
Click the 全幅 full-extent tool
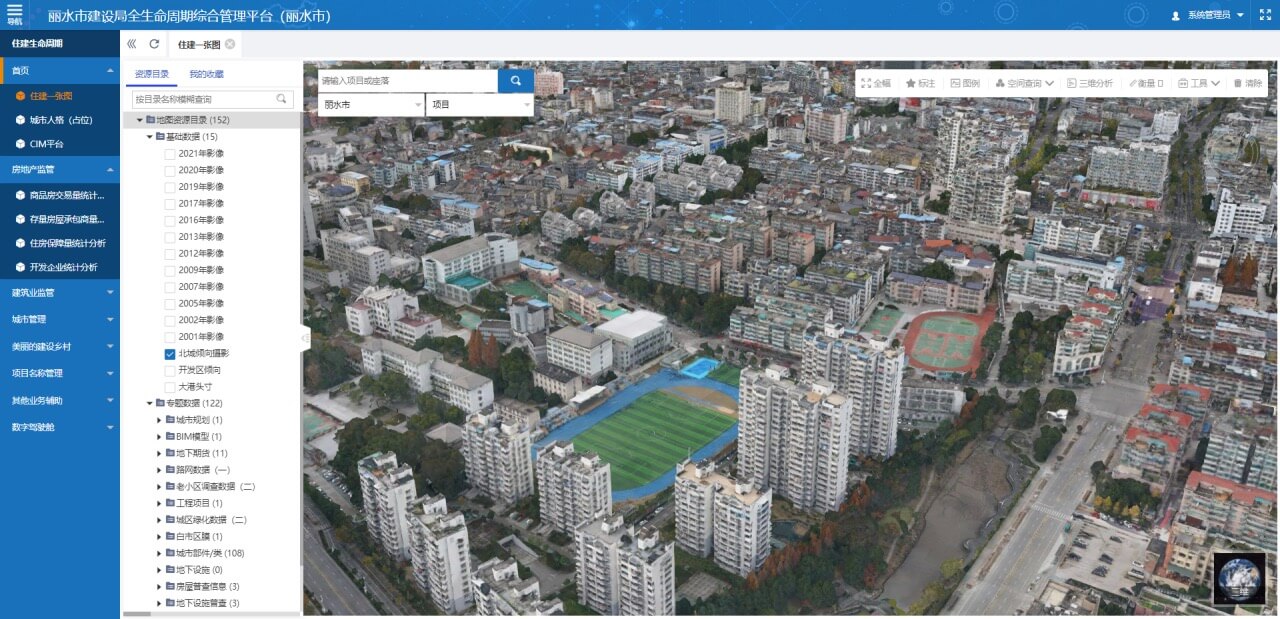[875, 83]
